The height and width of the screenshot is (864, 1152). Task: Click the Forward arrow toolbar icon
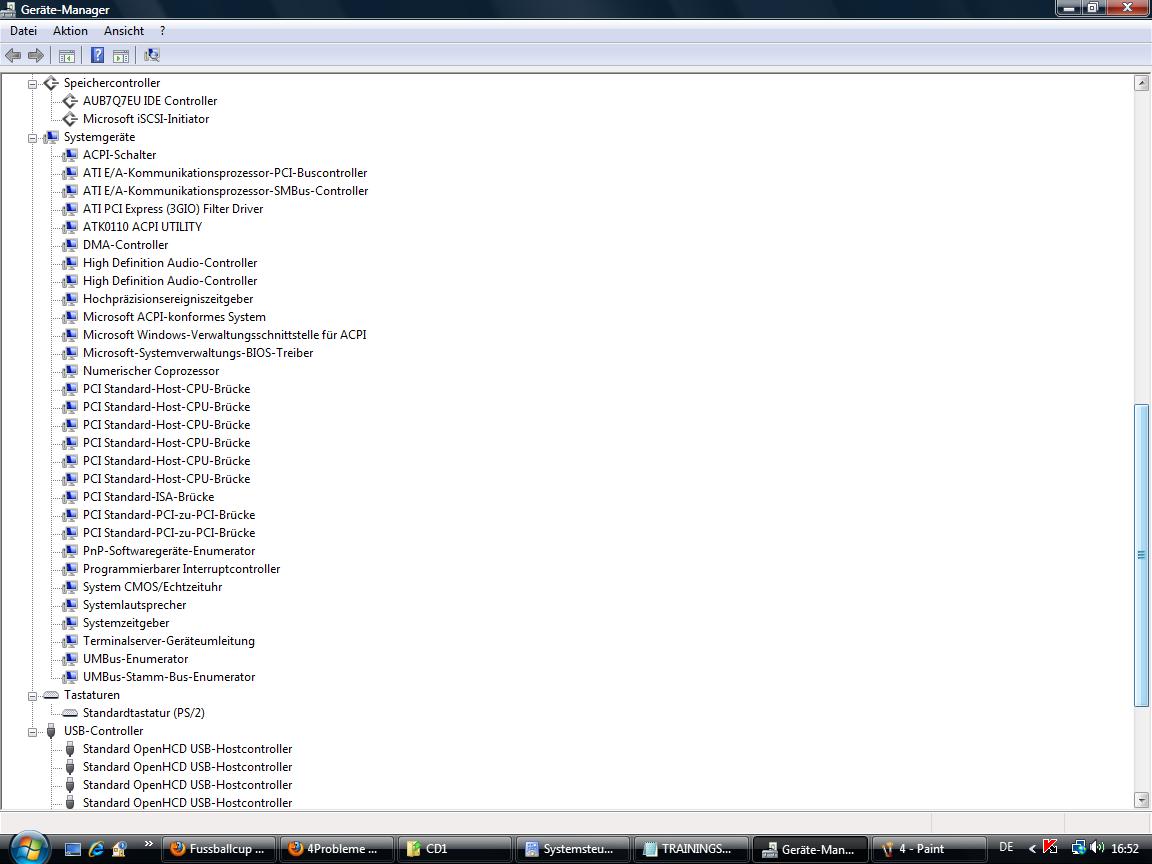pyautogui.click(x=35, y=55)
